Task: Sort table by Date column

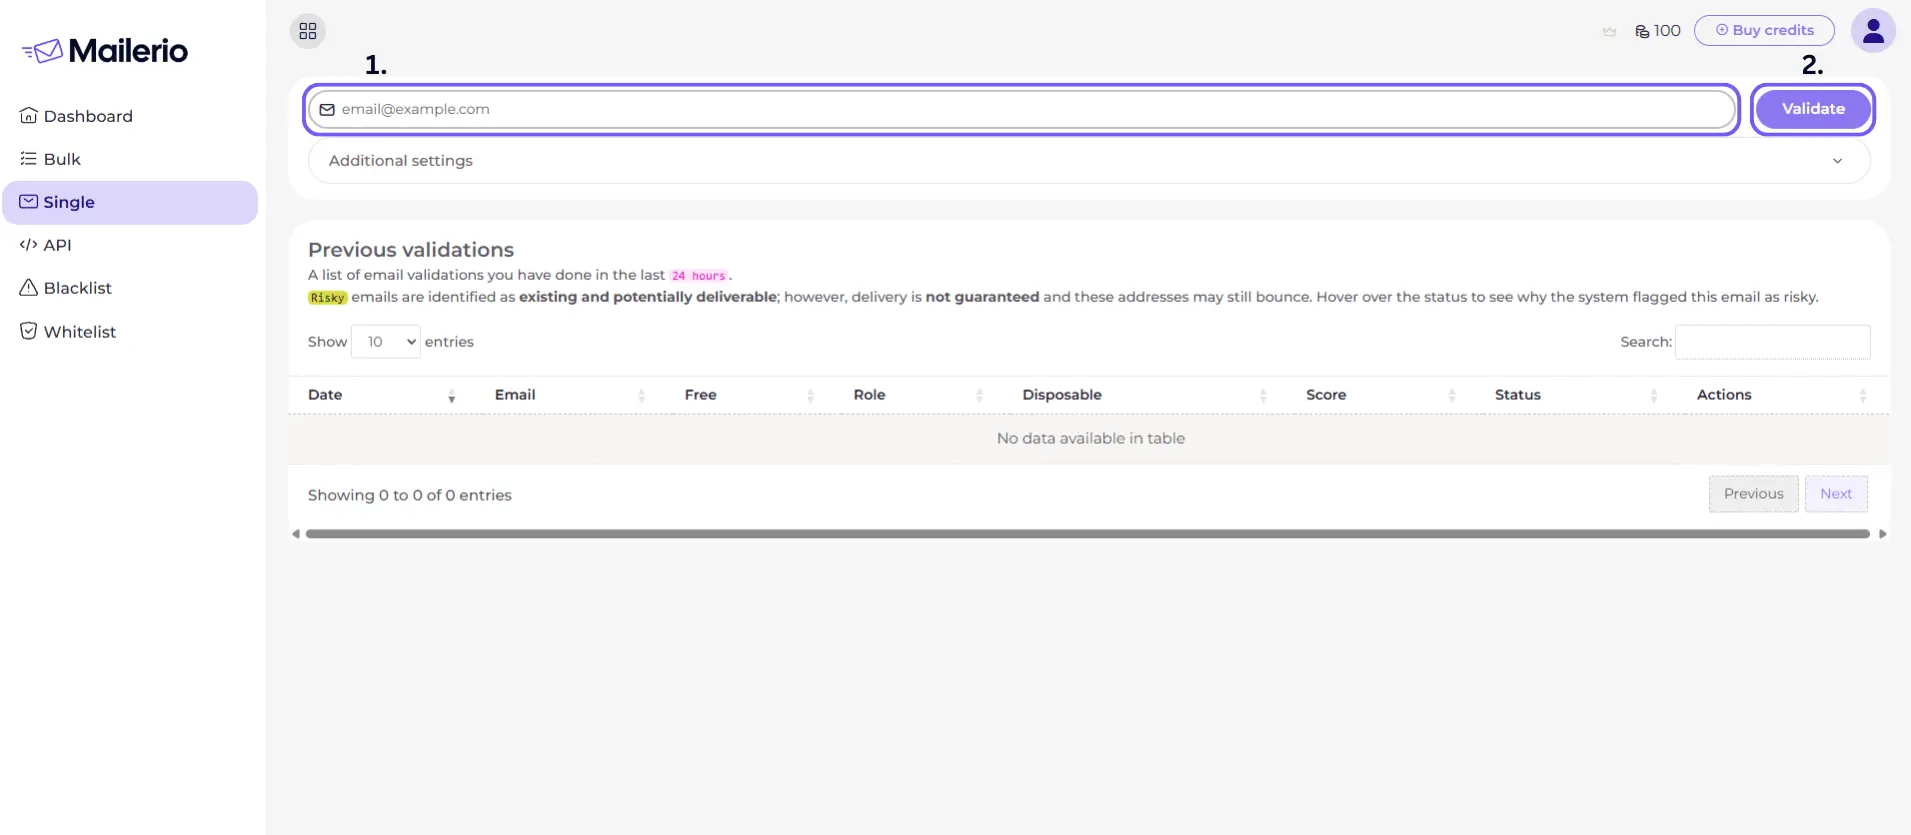Action: (381, 395)
